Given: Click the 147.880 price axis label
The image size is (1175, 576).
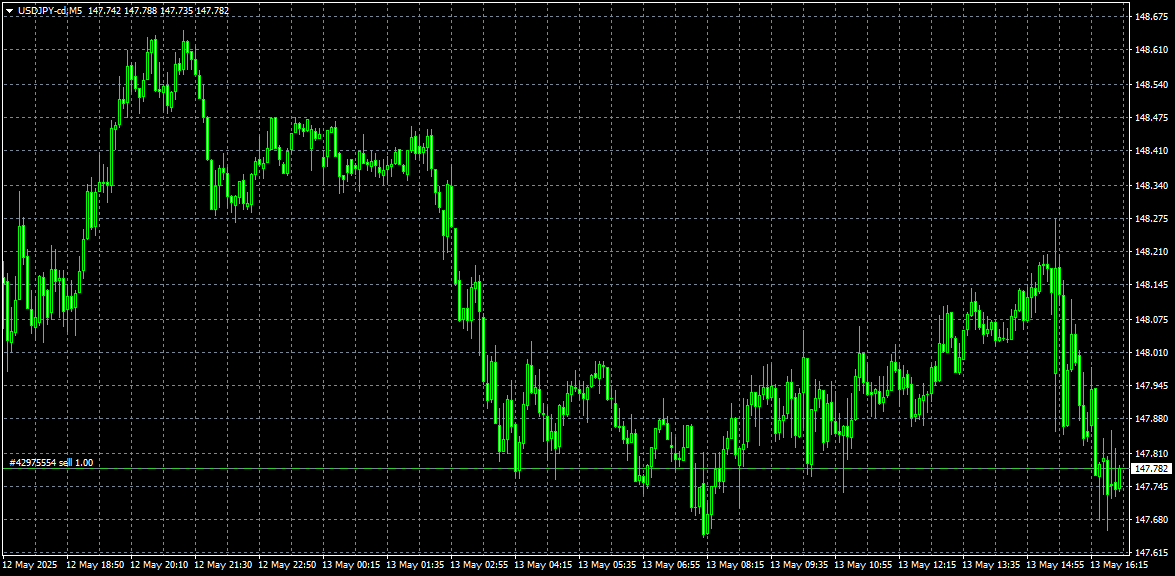Looking at the screenshot, I should point(1153,419).
